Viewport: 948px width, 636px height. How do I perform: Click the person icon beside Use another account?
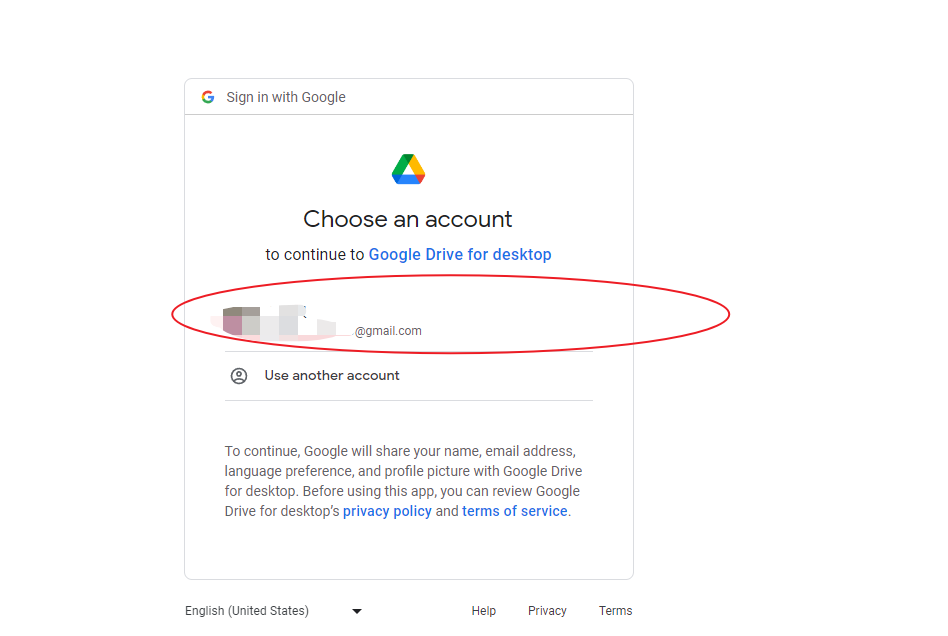click(239, 376)
